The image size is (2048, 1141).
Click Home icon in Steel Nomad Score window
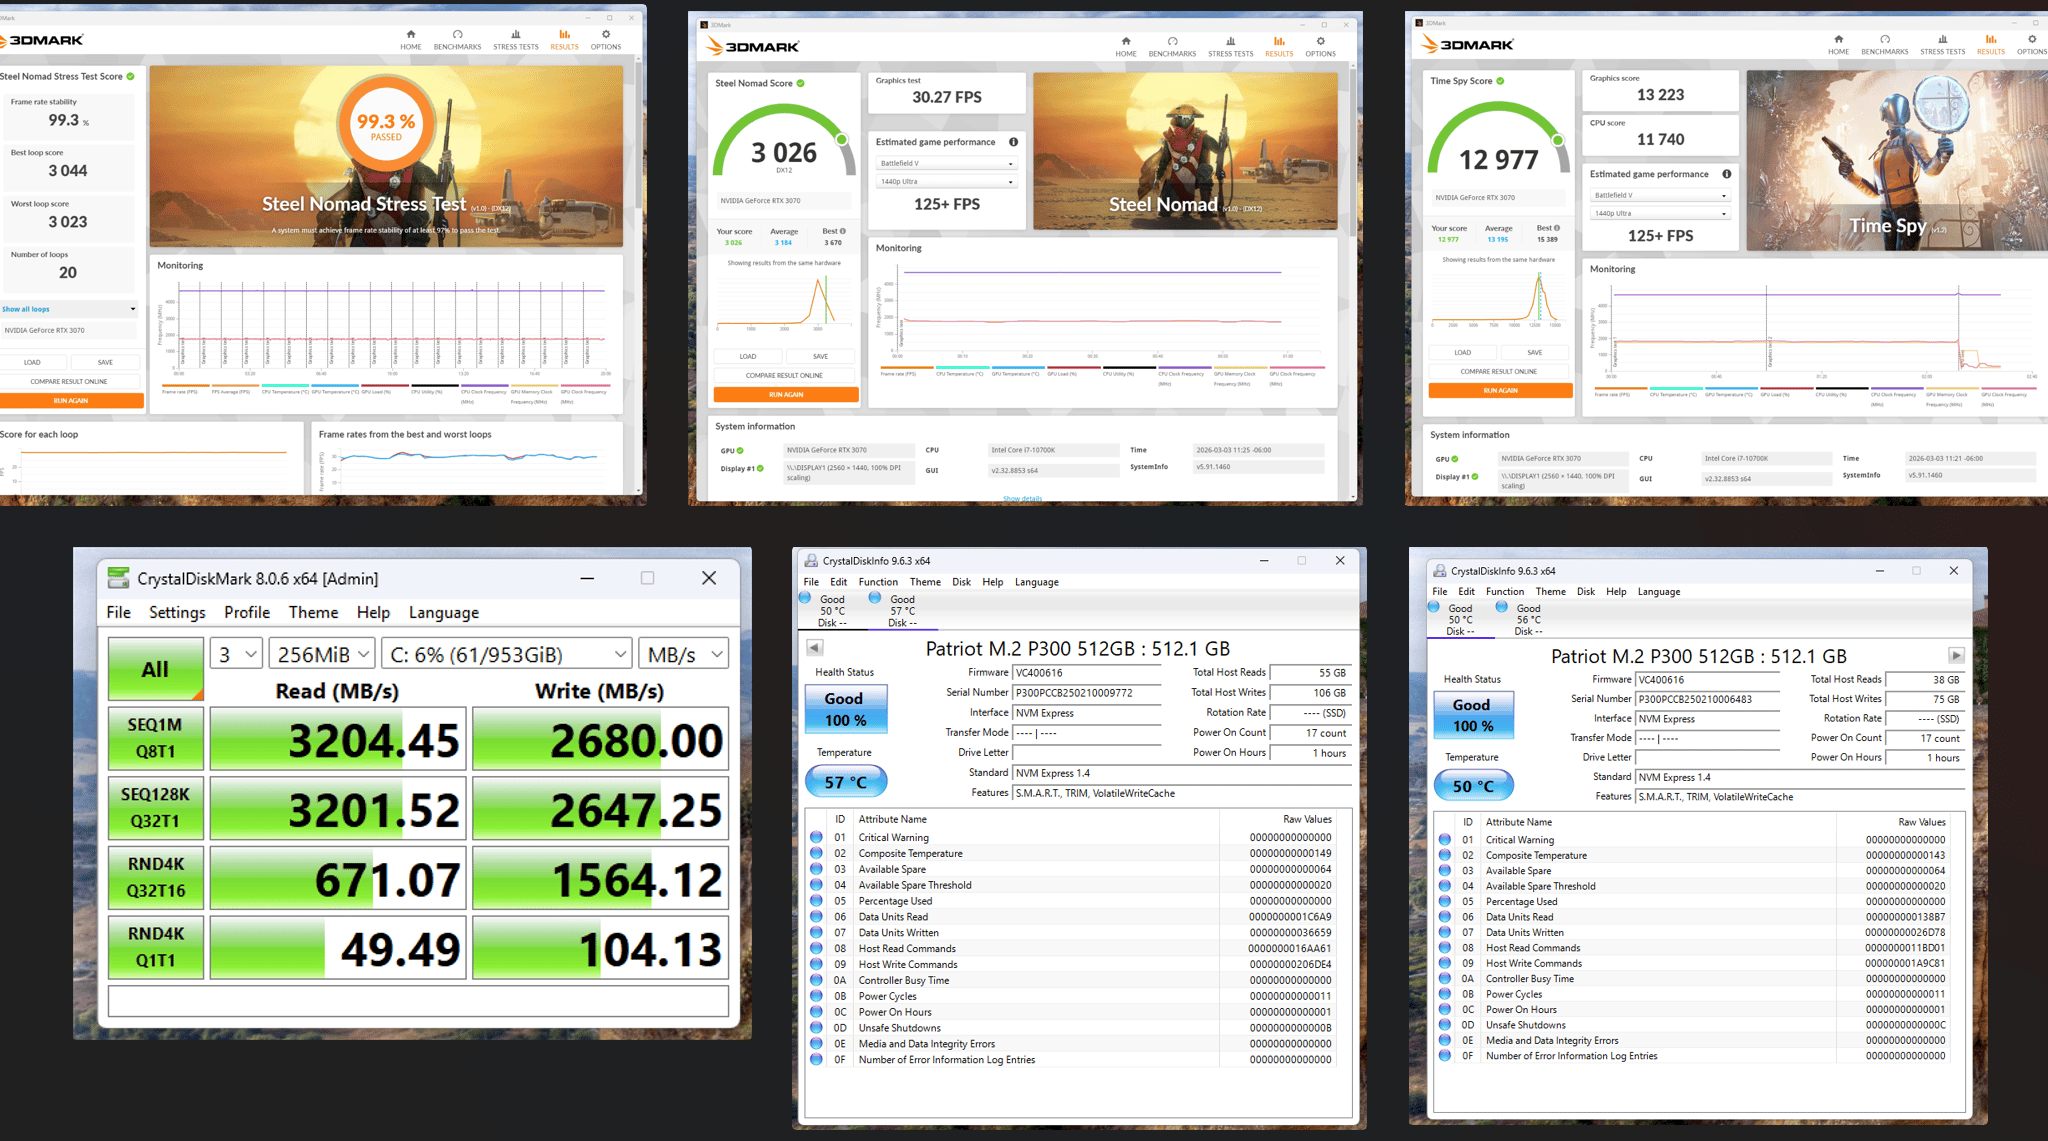pos(1126,41)
